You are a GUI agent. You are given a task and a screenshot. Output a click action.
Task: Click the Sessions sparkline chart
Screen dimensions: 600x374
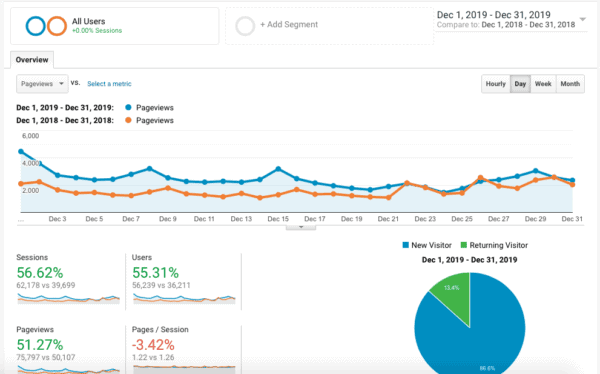pos(68,298)
